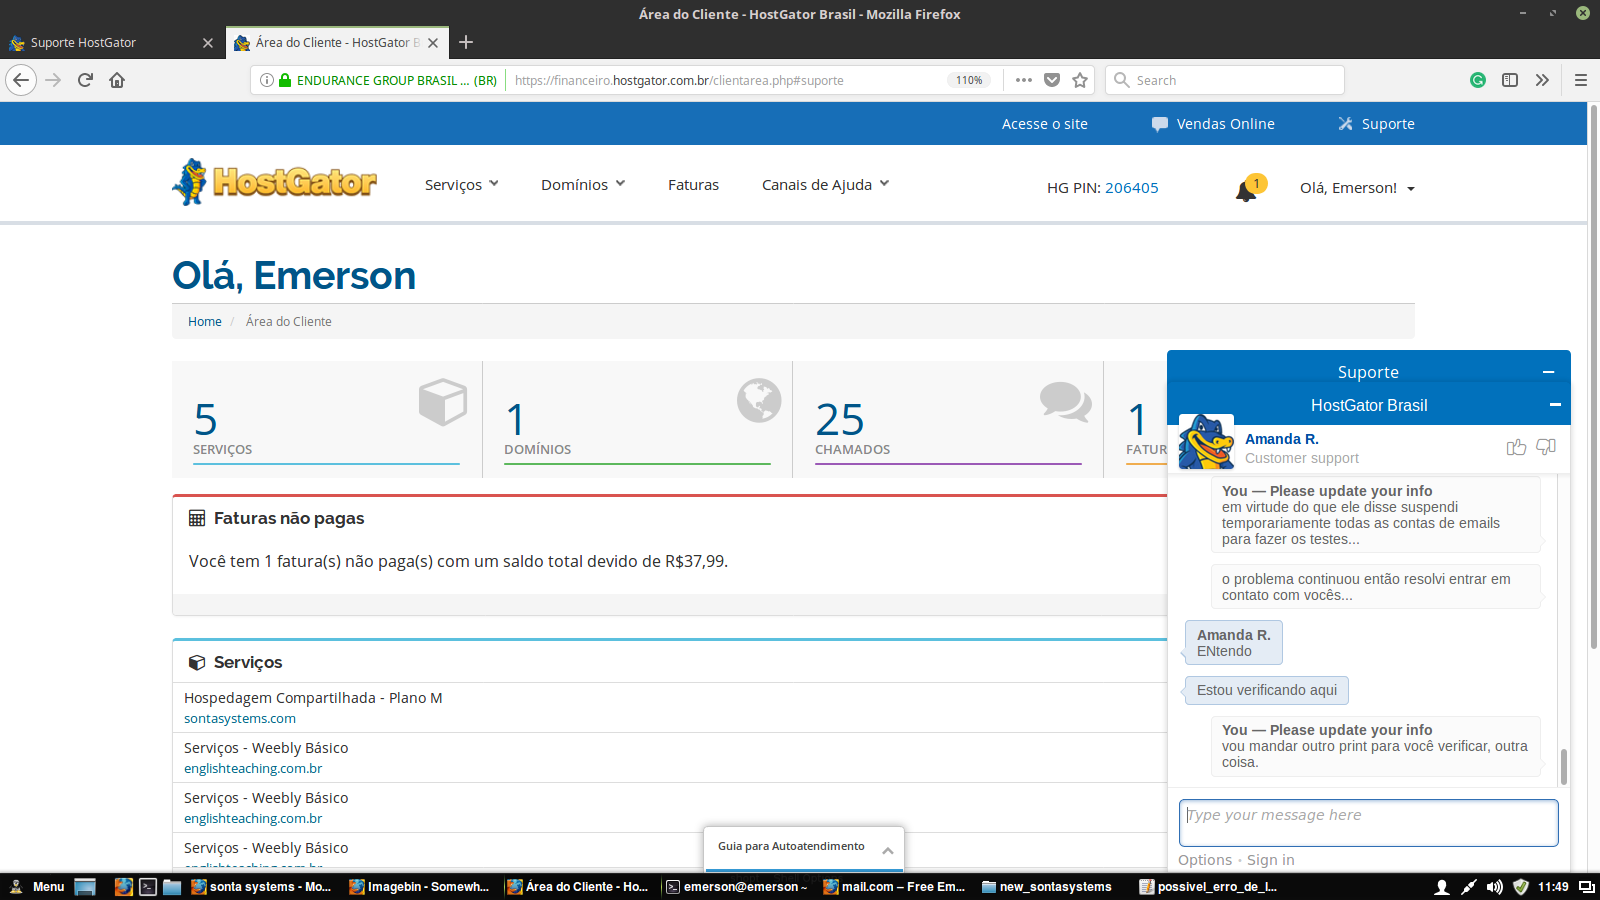The height and width of the screenshot is (900, 1600).
Task: Click the Firefox search box
Action: tap(1225, 80)
